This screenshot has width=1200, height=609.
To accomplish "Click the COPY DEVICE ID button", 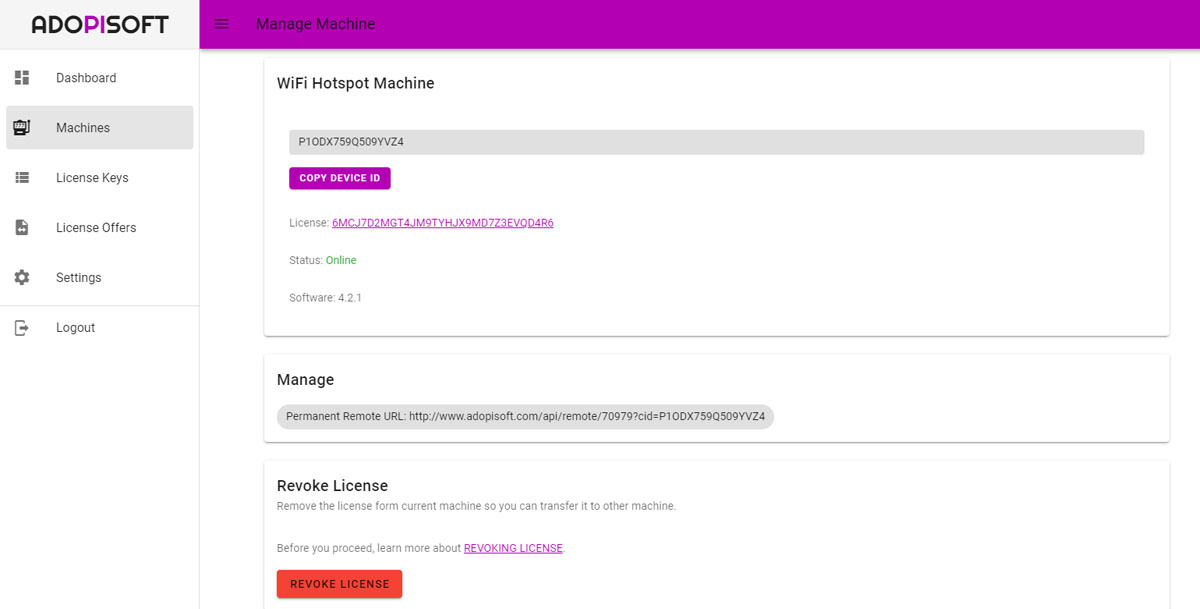I will (339, 177).
